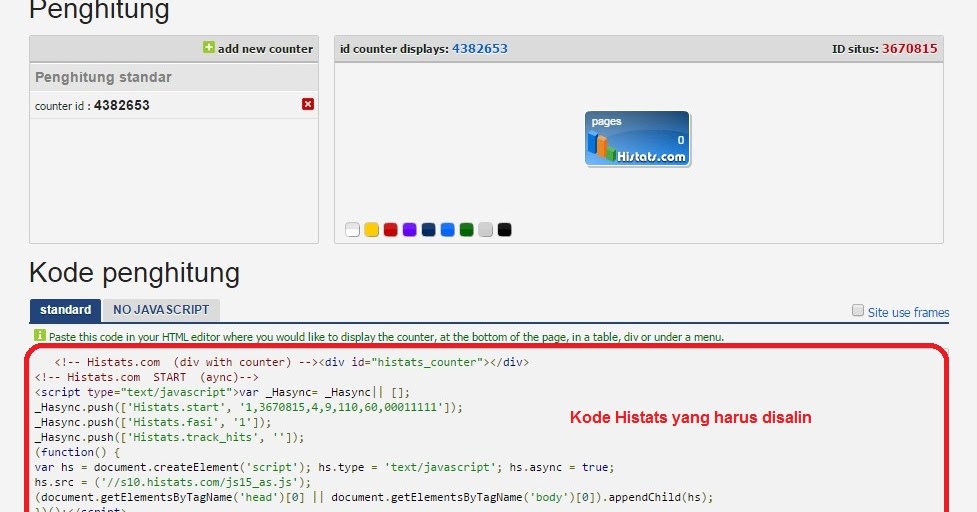Click the ID situs number 3670815
The width and height of the screenshot is (977, 512).
click(910, 49)
